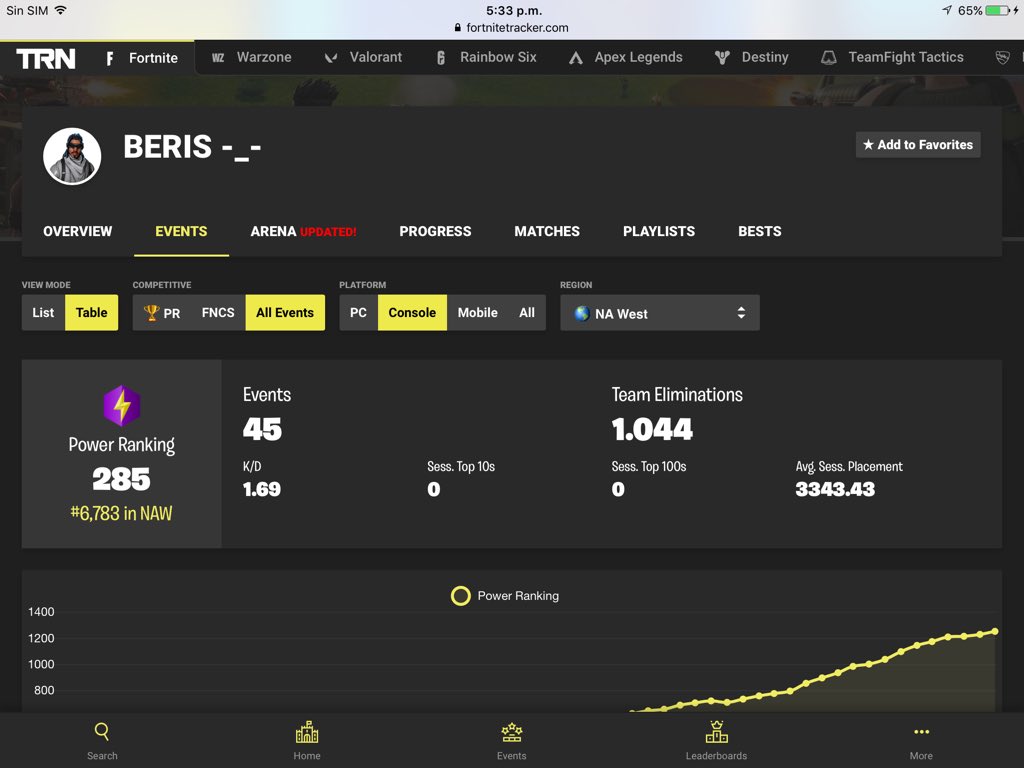Click the Apex Legends logo icon

pyautogui.click(x=575, y=58)
